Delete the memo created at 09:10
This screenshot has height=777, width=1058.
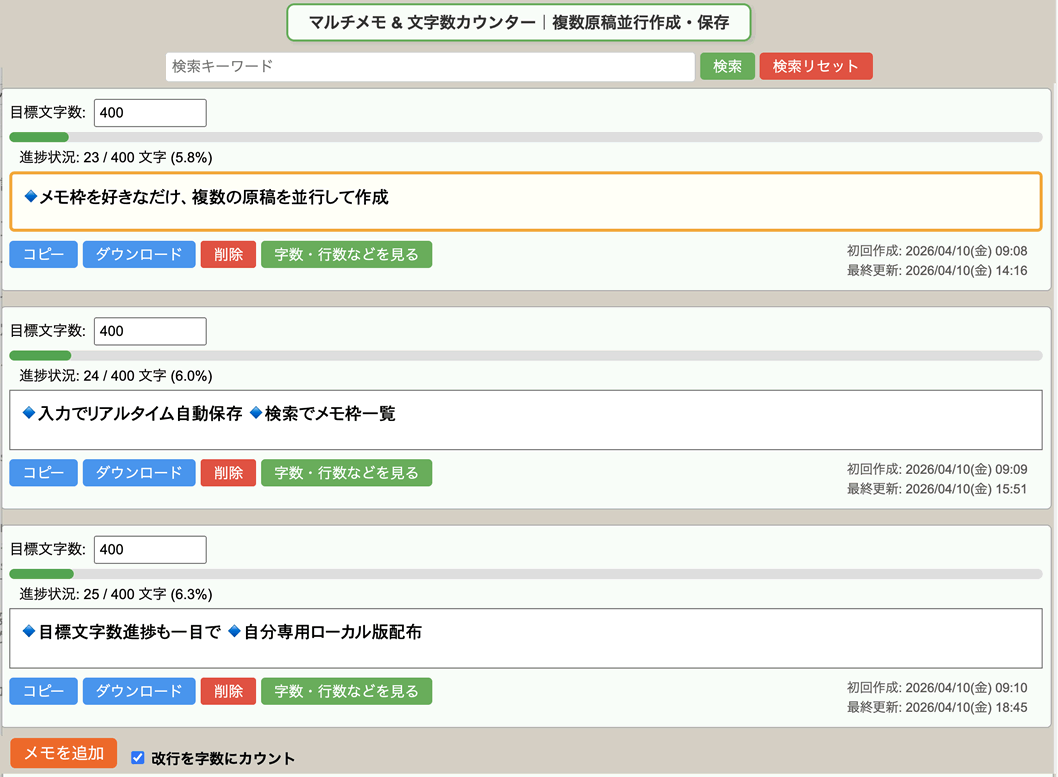(228, 691)
